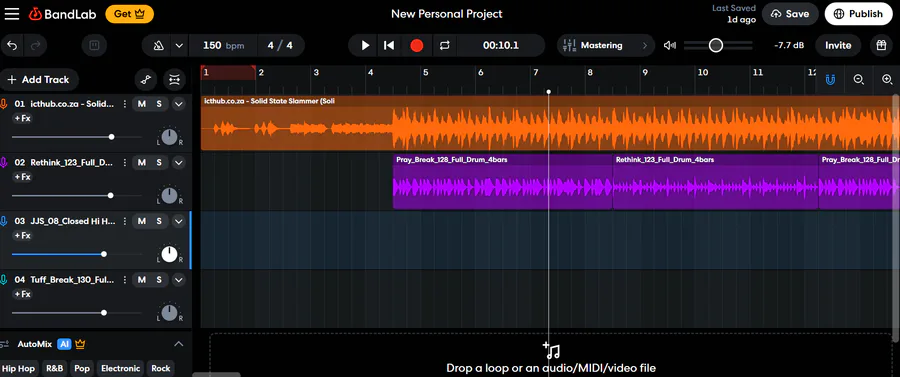
Task: Select the R&B AutoMix genre
Action: [55, 368]
